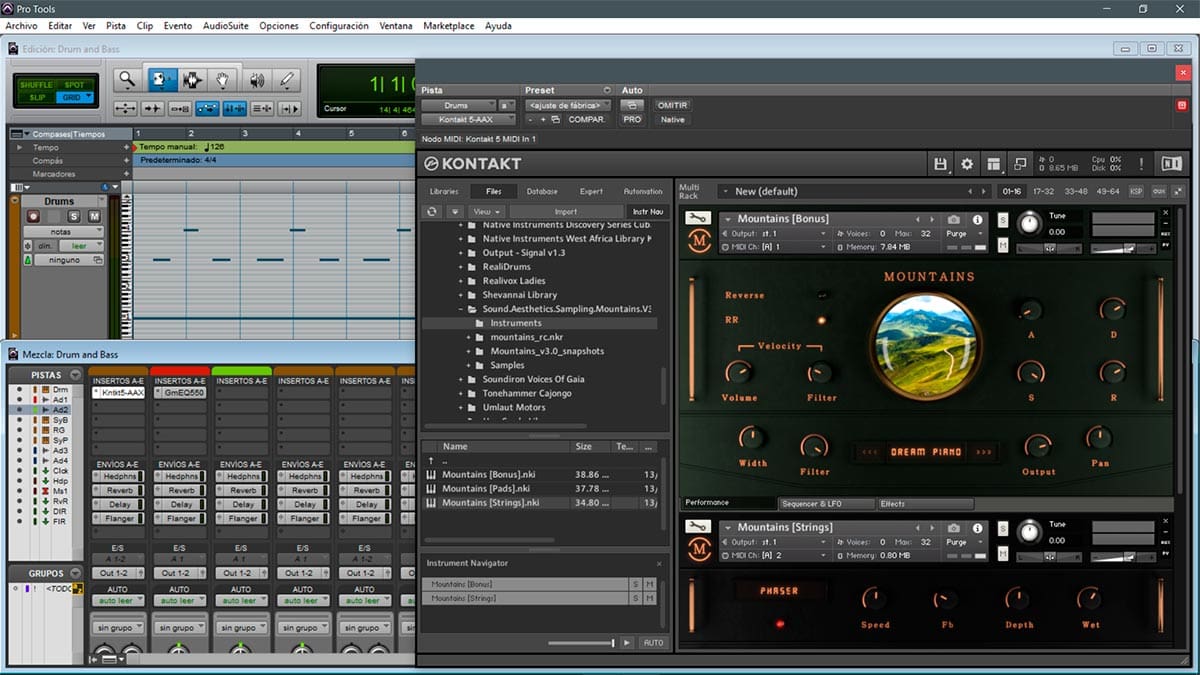This screenshot has height=675, width=1200.
Task: Open Kontakt options gear icon
Action: pos(967,164)
